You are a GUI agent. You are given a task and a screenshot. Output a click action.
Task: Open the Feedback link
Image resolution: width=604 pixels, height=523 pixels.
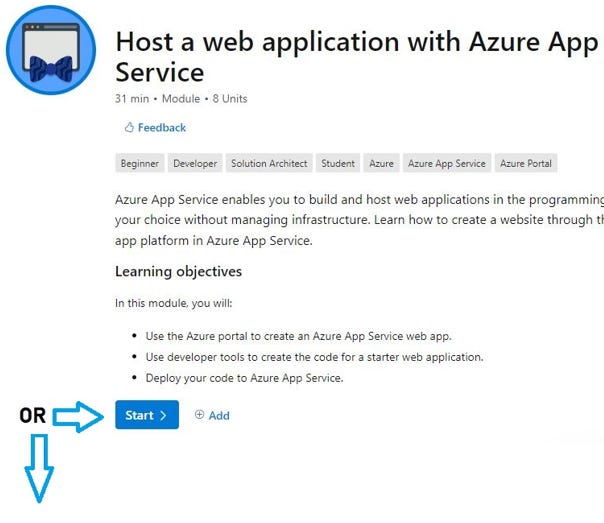[162, 127]
